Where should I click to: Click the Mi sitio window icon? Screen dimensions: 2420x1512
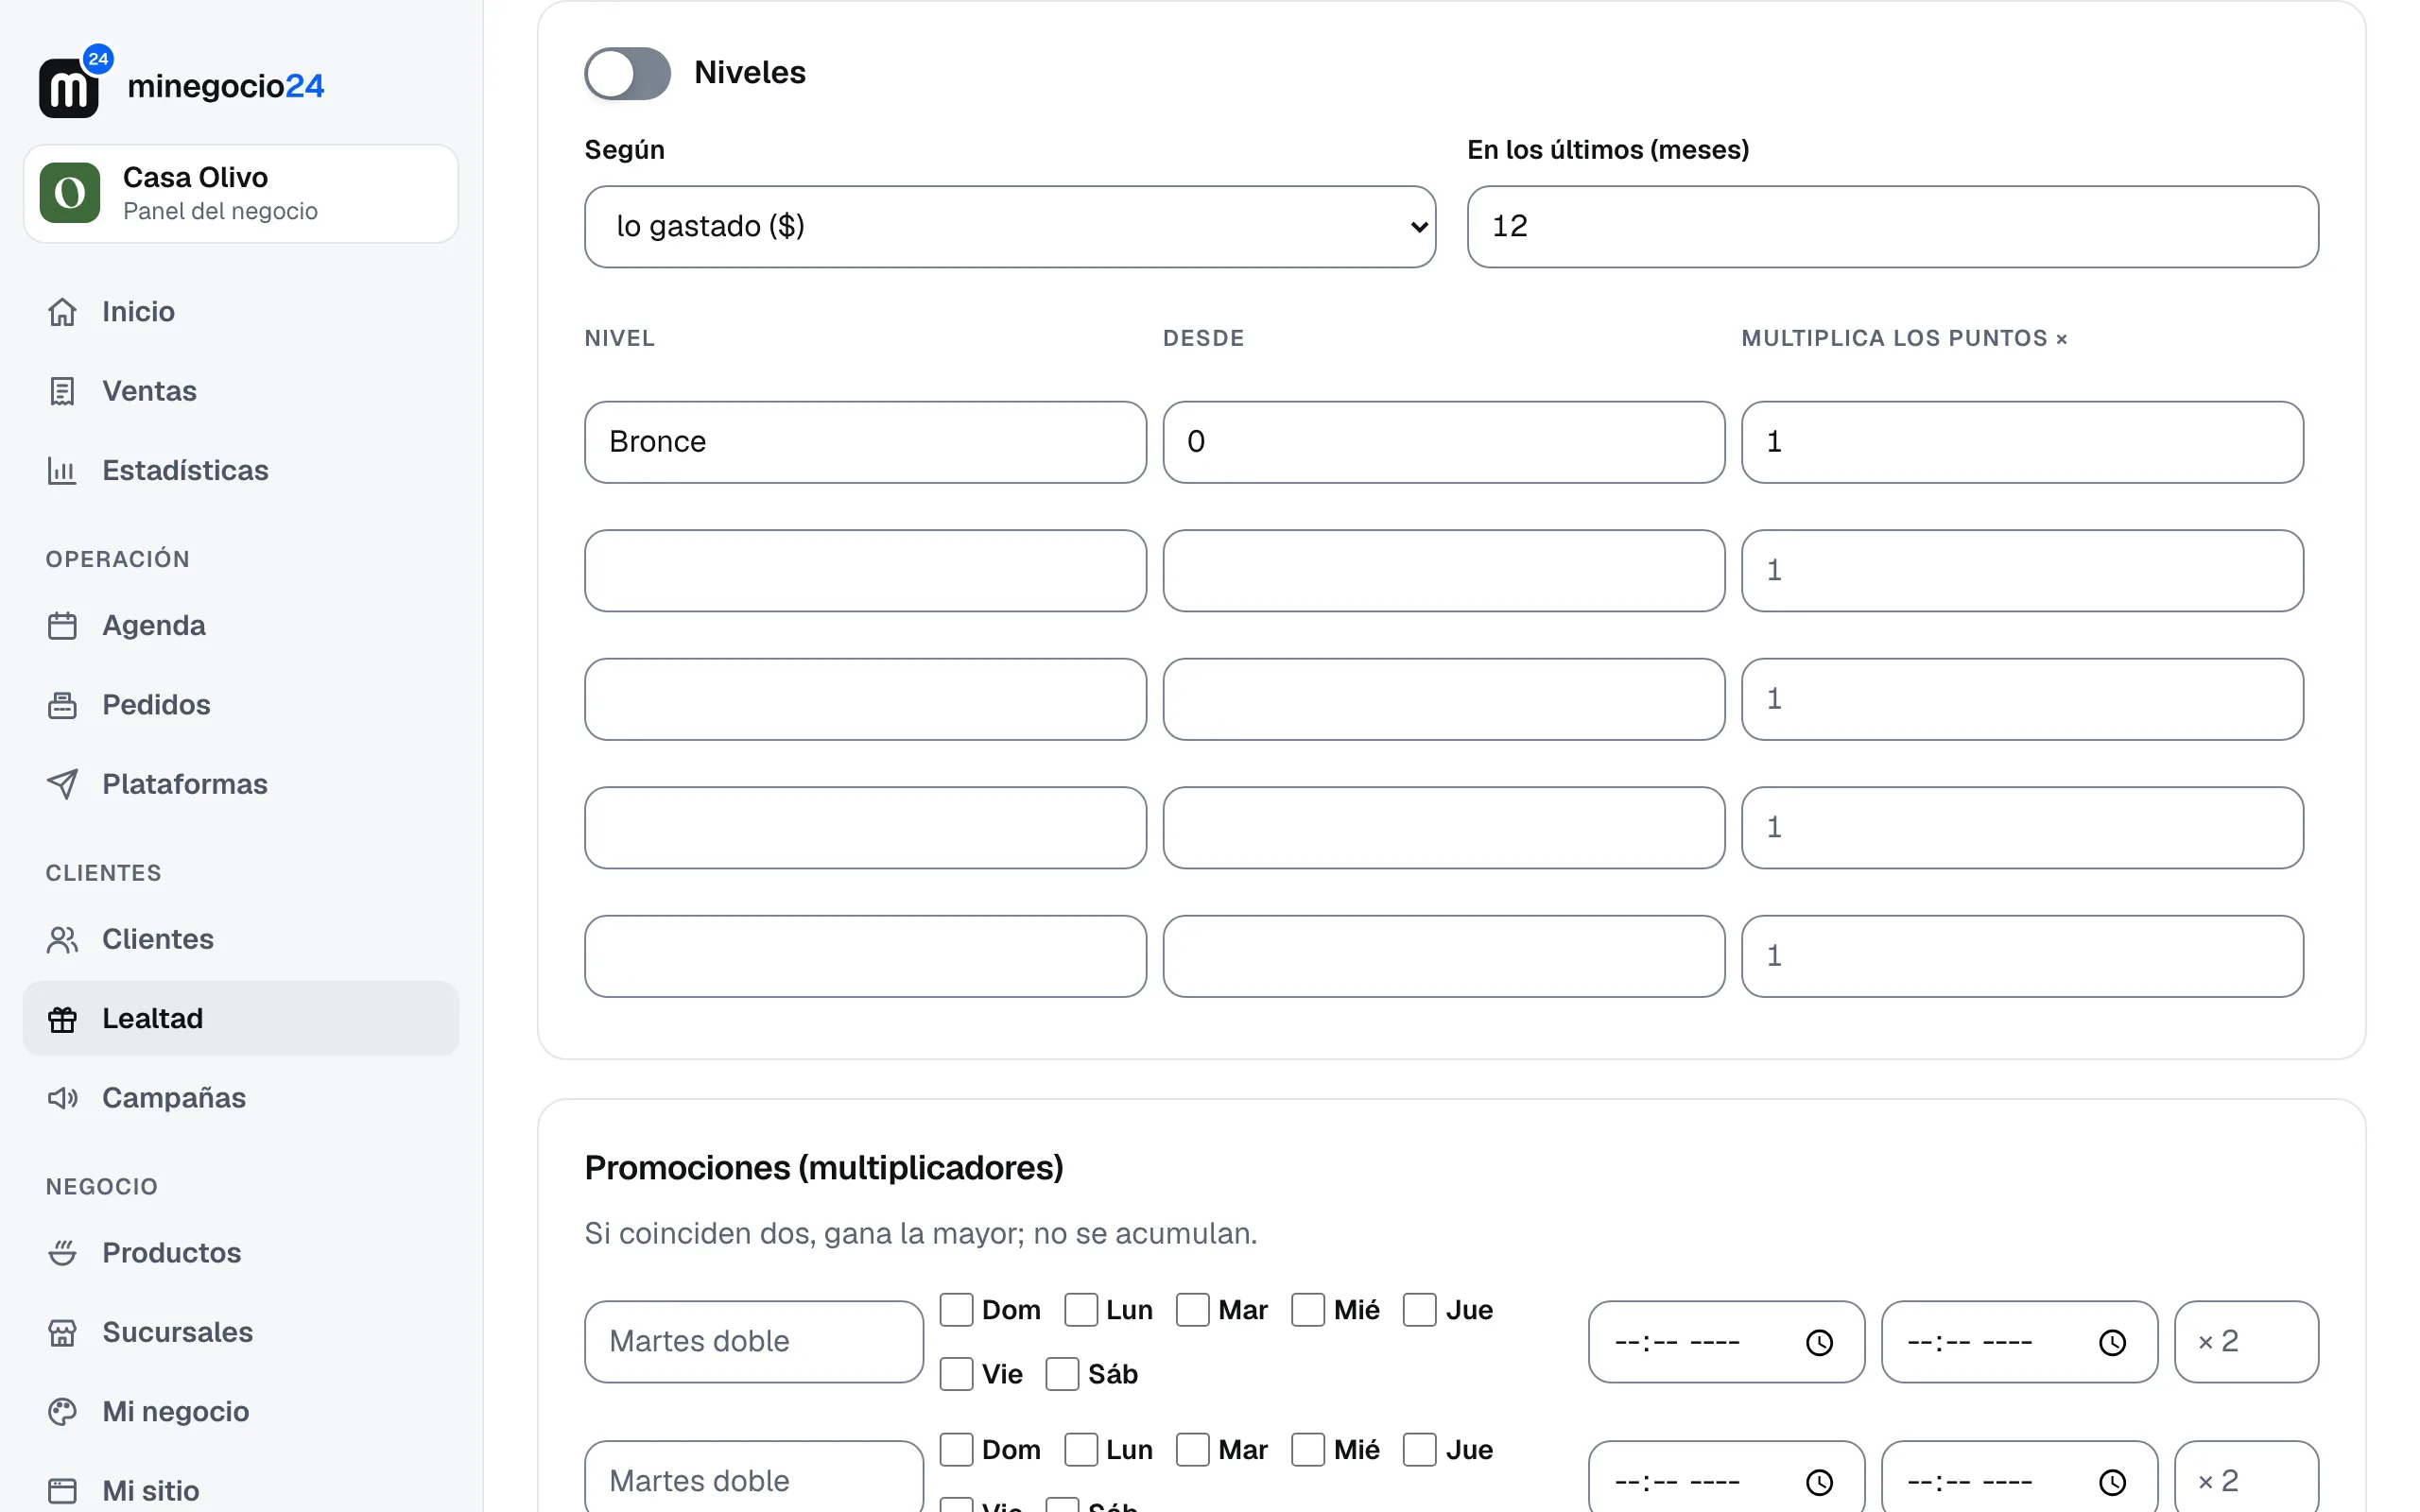coord(62,1491)
